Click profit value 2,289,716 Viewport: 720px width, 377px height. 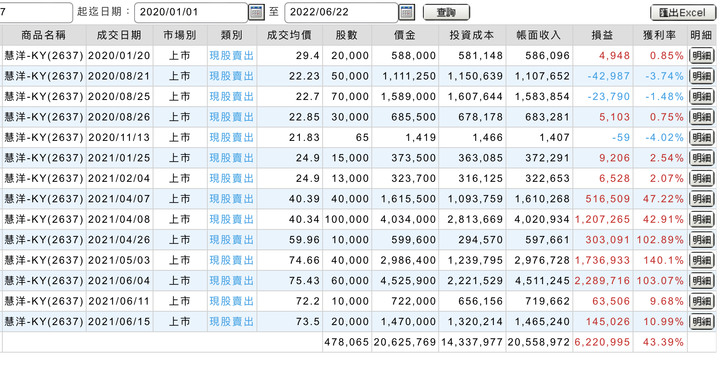pos(602,281)
